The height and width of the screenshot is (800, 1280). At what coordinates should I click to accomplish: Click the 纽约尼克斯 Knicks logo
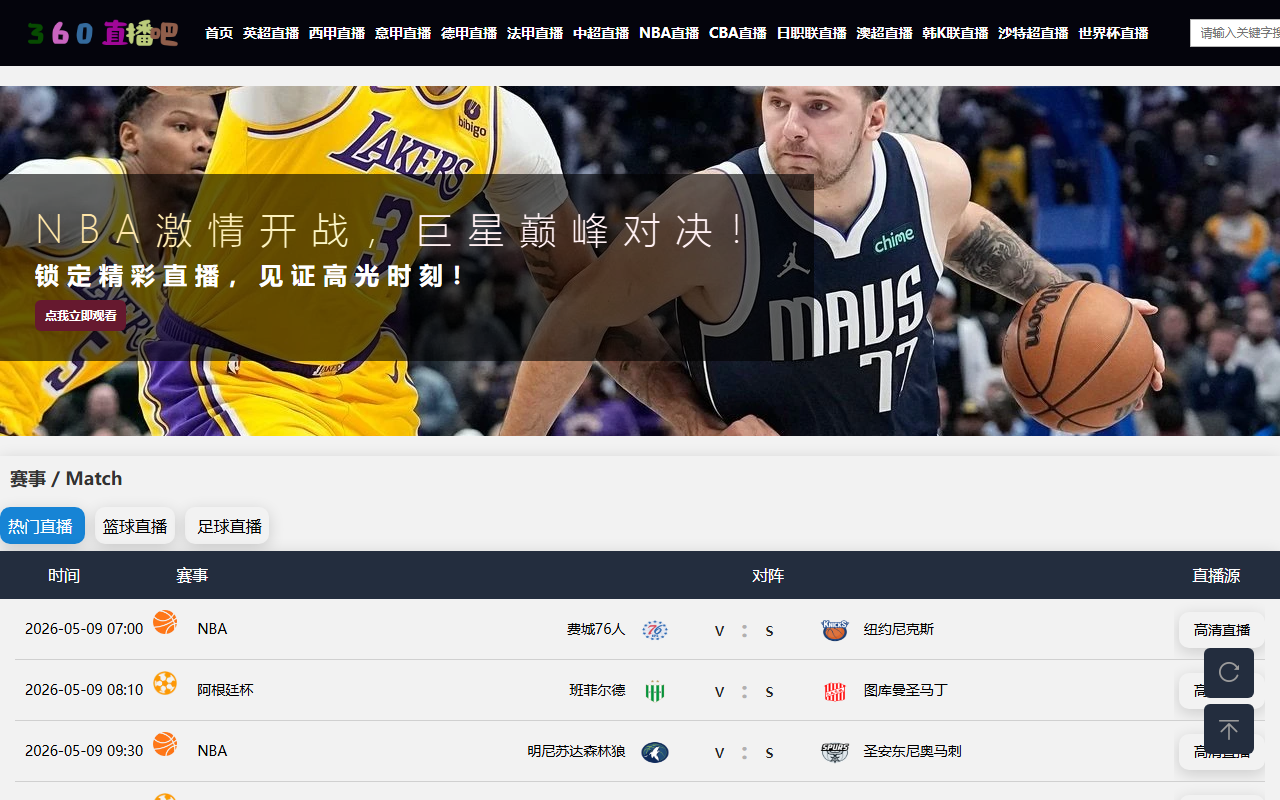tap(835, 630)
